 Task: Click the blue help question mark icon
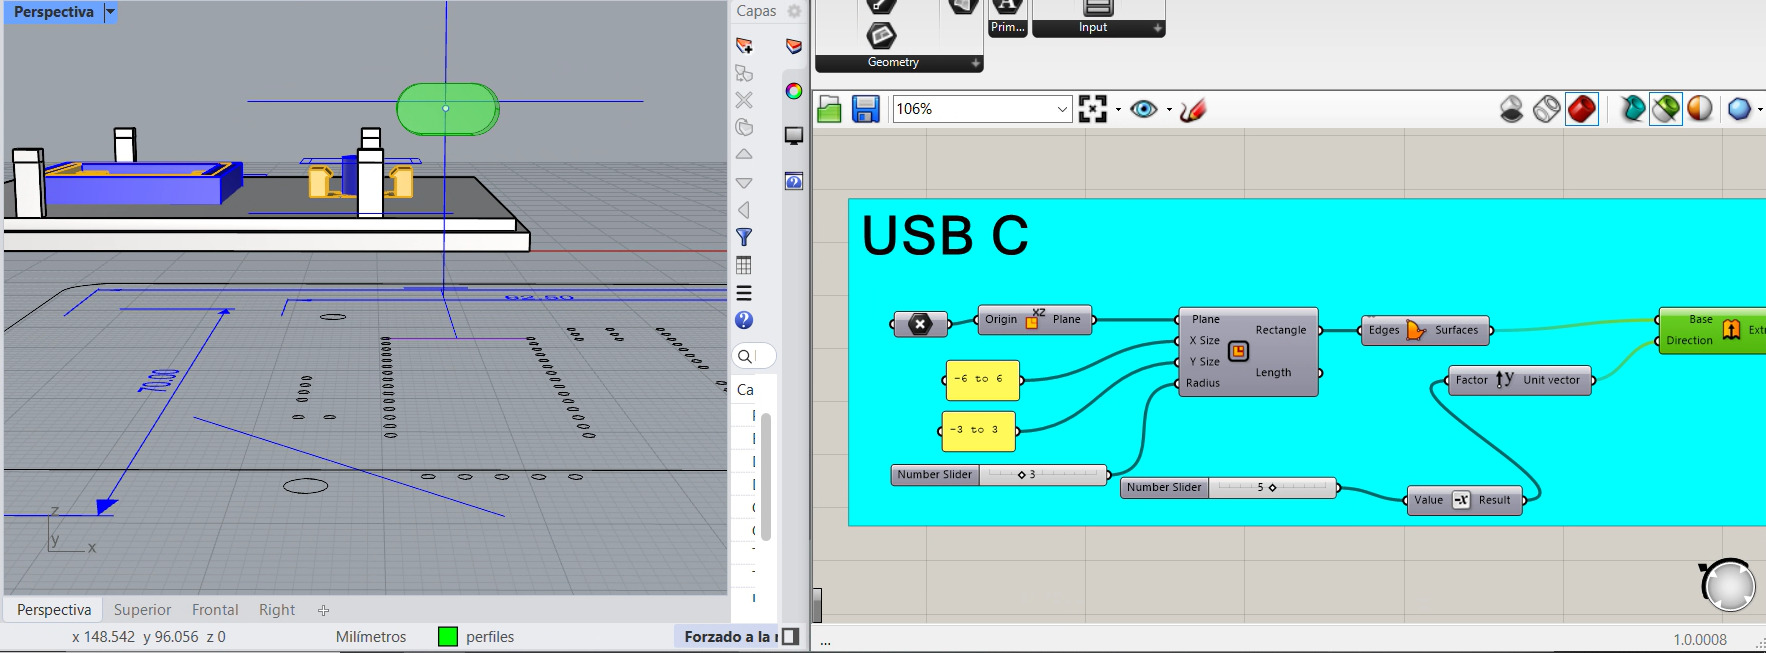[x=744, y=320]
